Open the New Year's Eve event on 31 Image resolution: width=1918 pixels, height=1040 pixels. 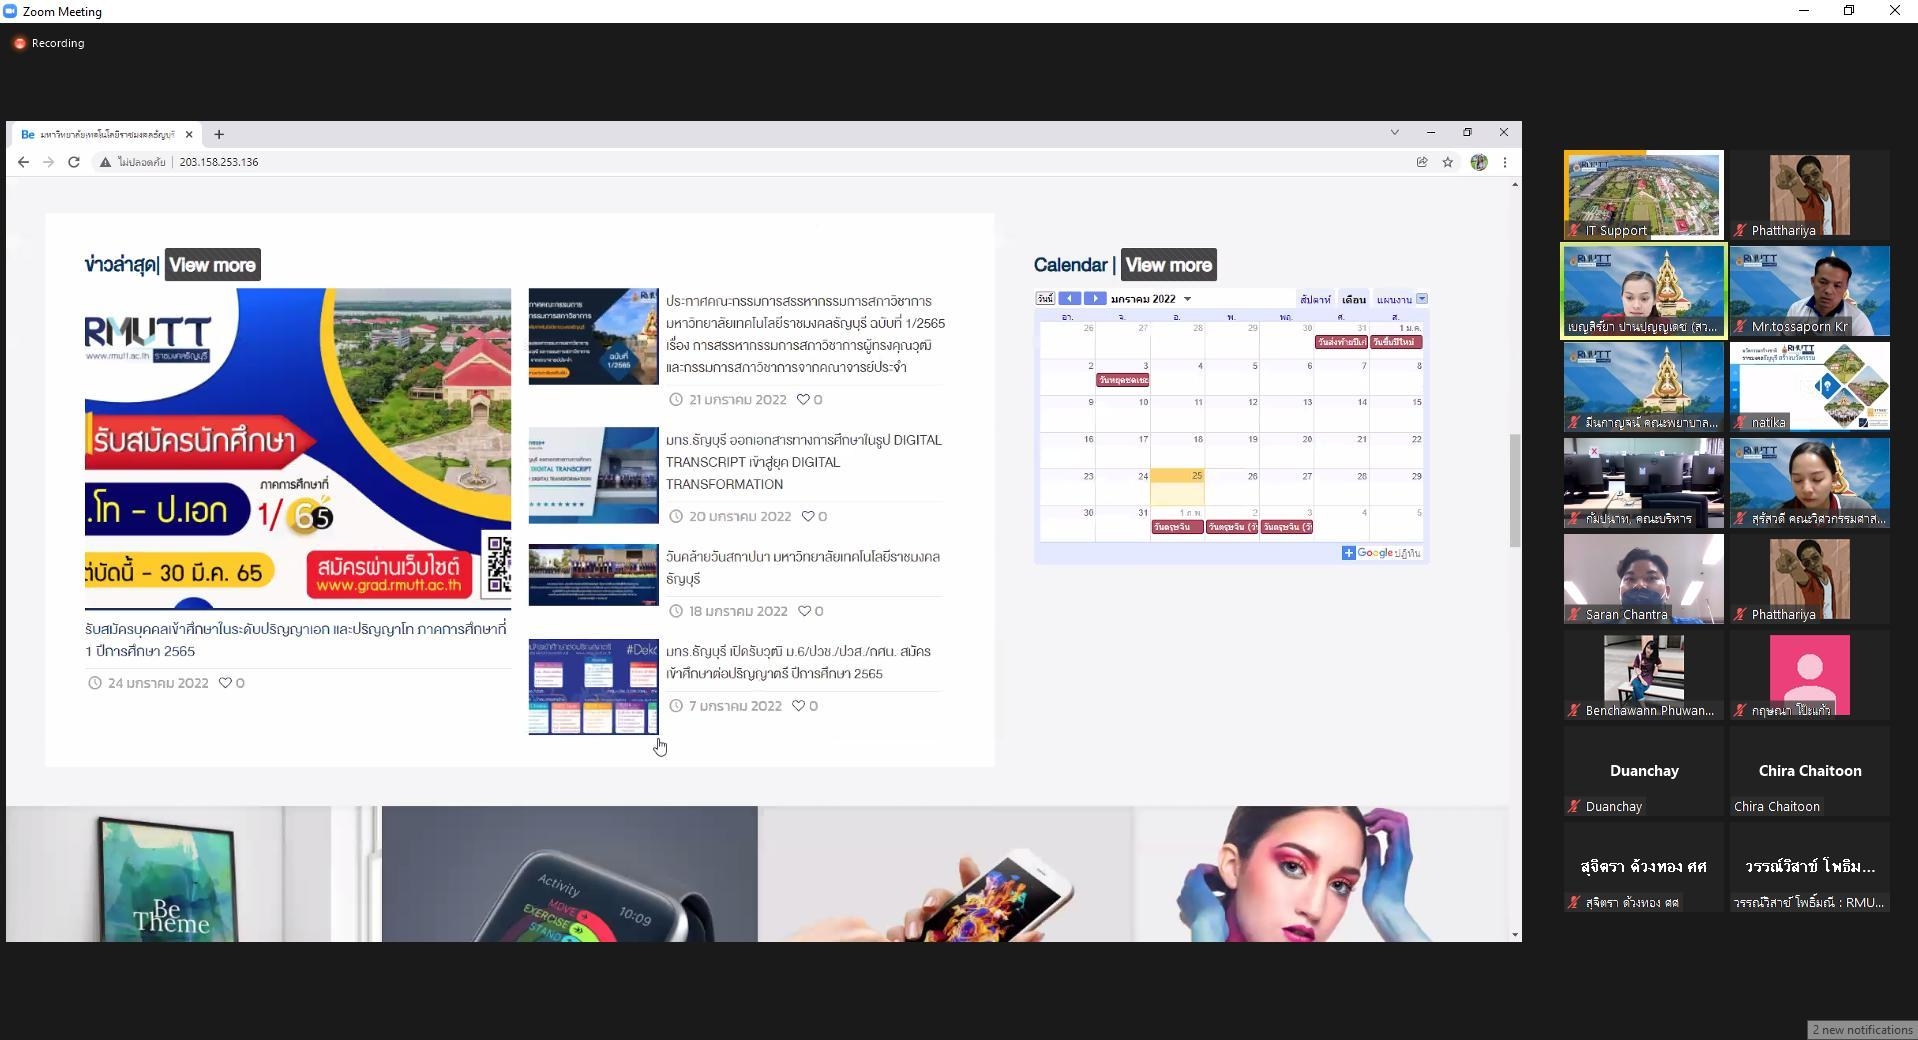point(1341,342)
